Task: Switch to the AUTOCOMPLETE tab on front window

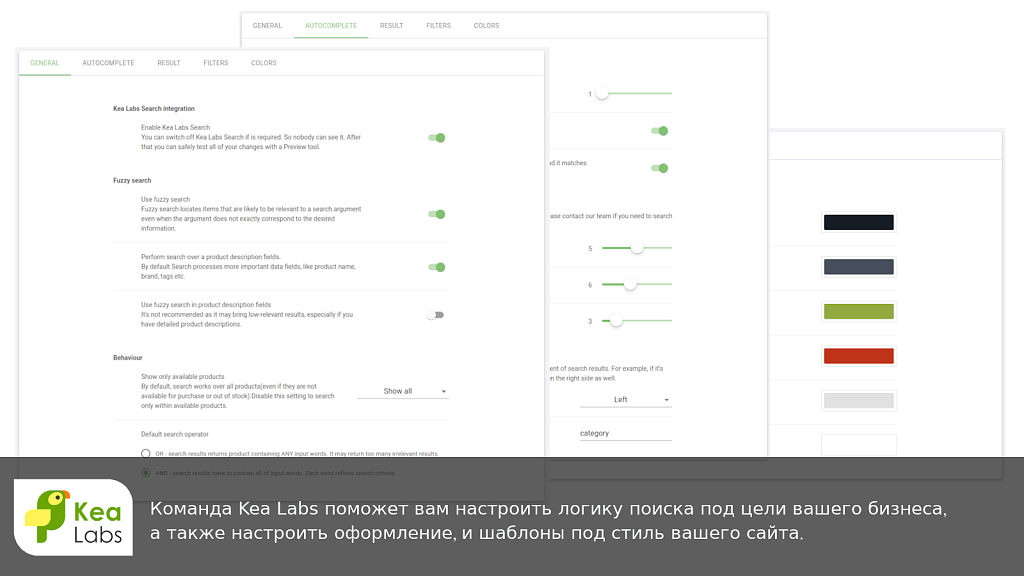Action: pos(107,62)
